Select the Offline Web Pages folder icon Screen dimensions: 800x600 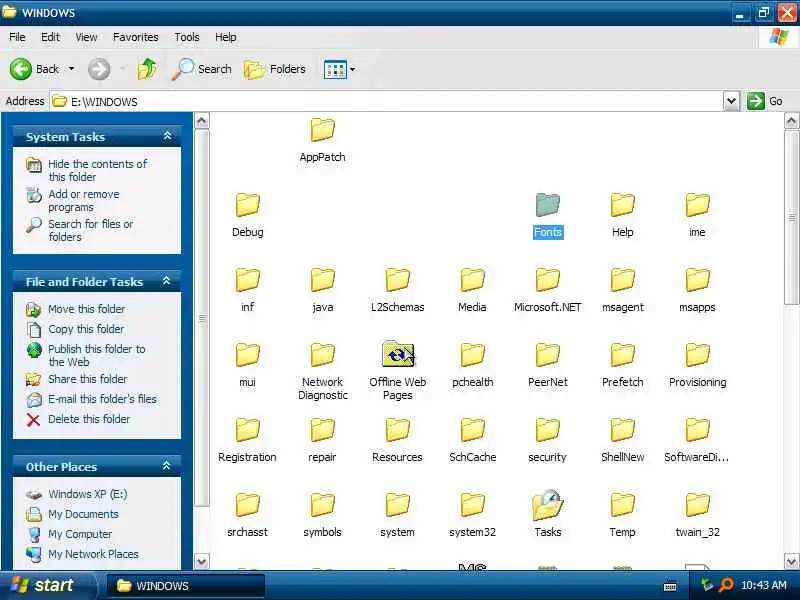pos(398,354)
